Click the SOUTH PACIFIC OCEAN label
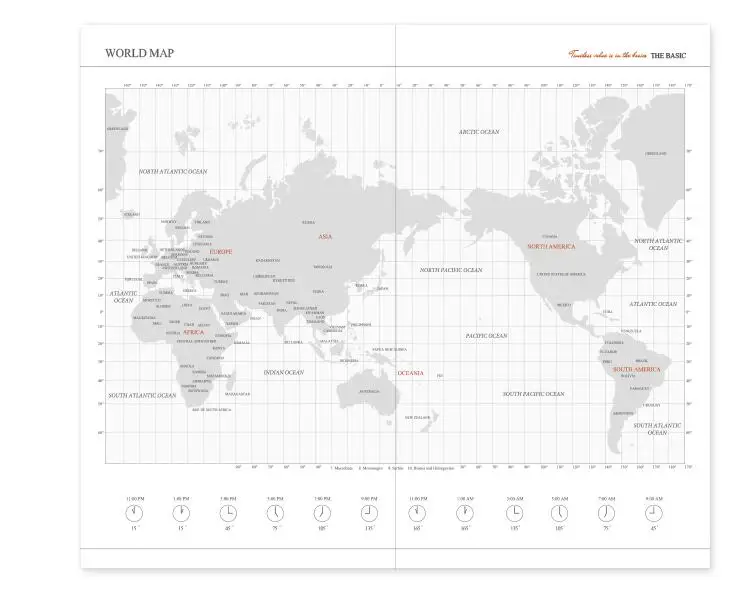Viewport: 747px width, 589px height. coord(534,394)
